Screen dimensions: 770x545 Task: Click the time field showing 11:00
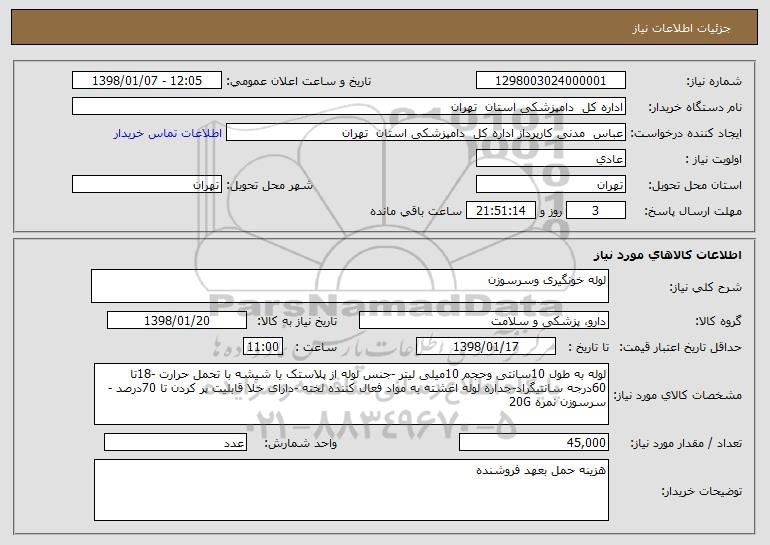click(x=263, y=347)
